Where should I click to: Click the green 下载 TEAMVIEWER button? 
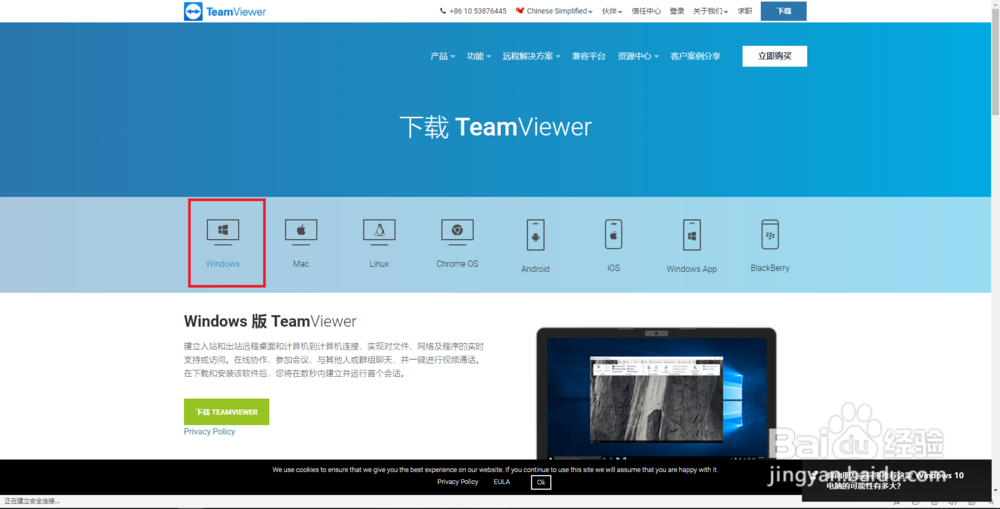[x=226, y=412]
